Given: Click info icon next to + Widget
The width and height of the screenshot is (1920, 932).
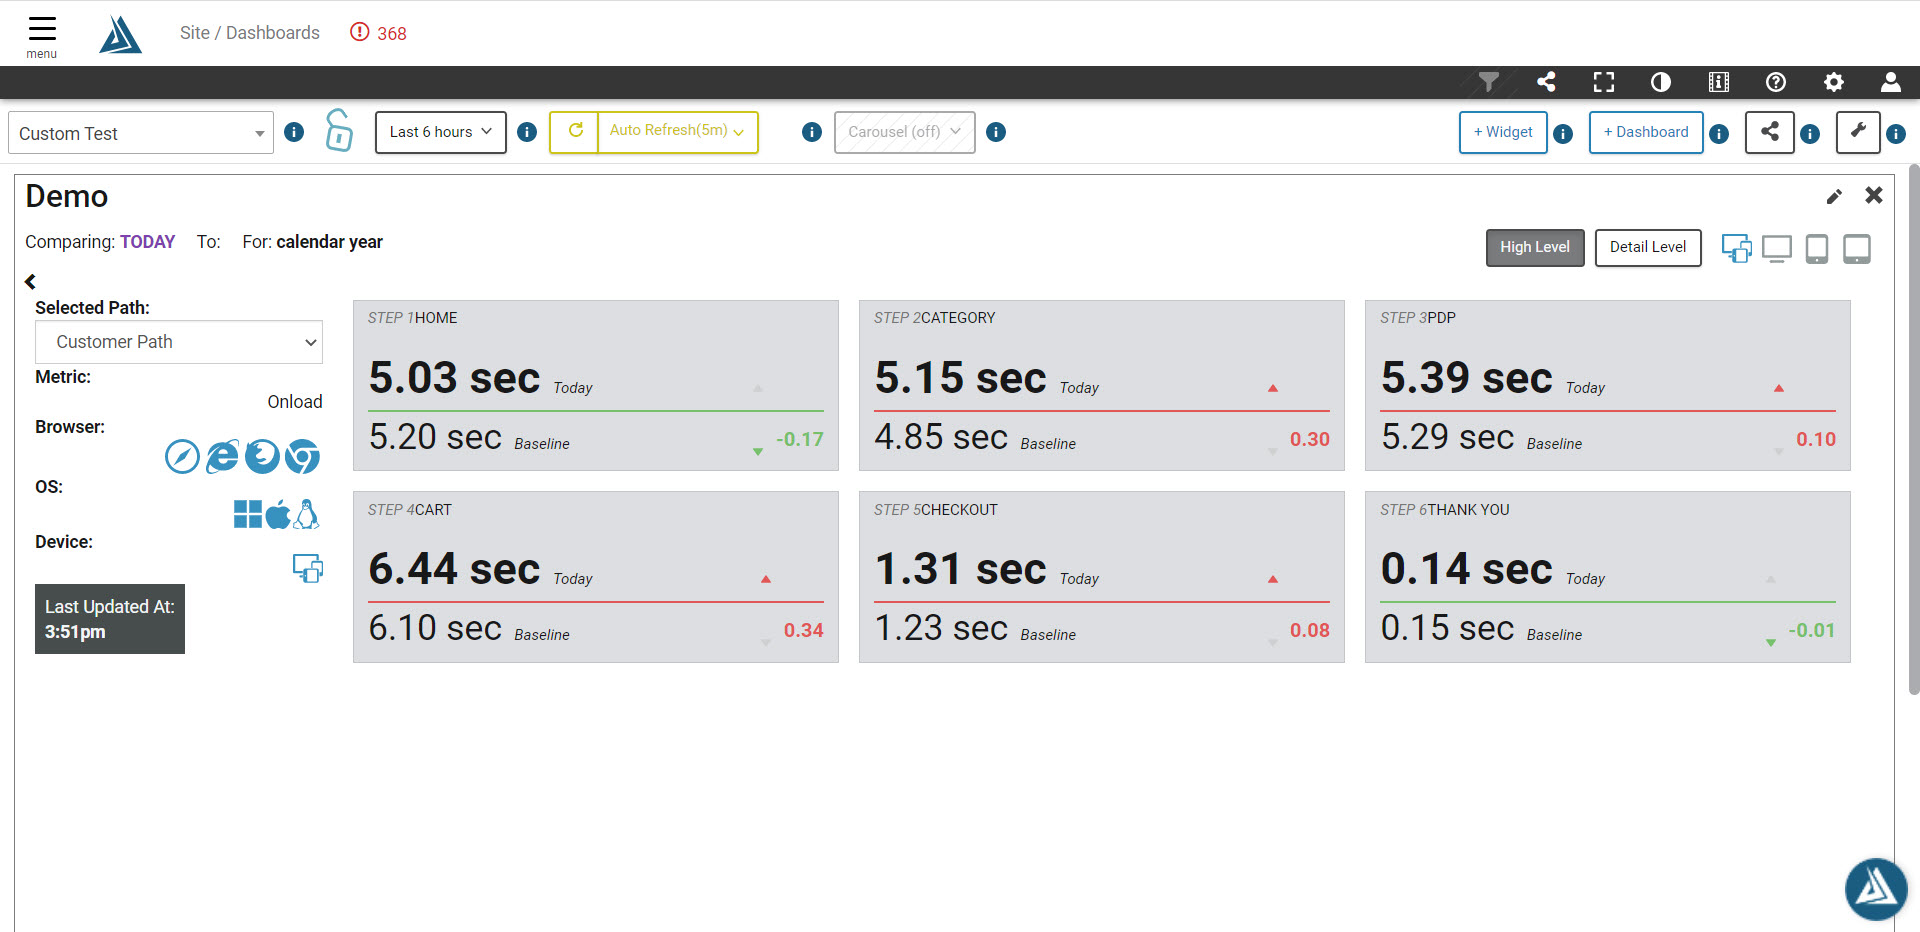Looking at the screenshot, I should 1563,134.
